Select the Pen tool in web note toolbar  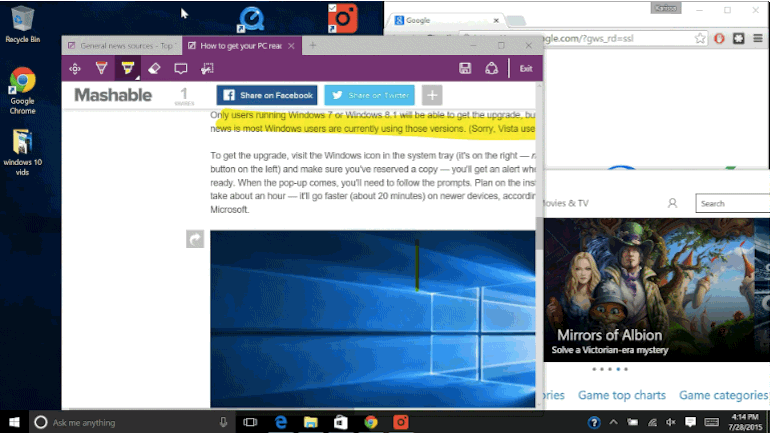101,68
